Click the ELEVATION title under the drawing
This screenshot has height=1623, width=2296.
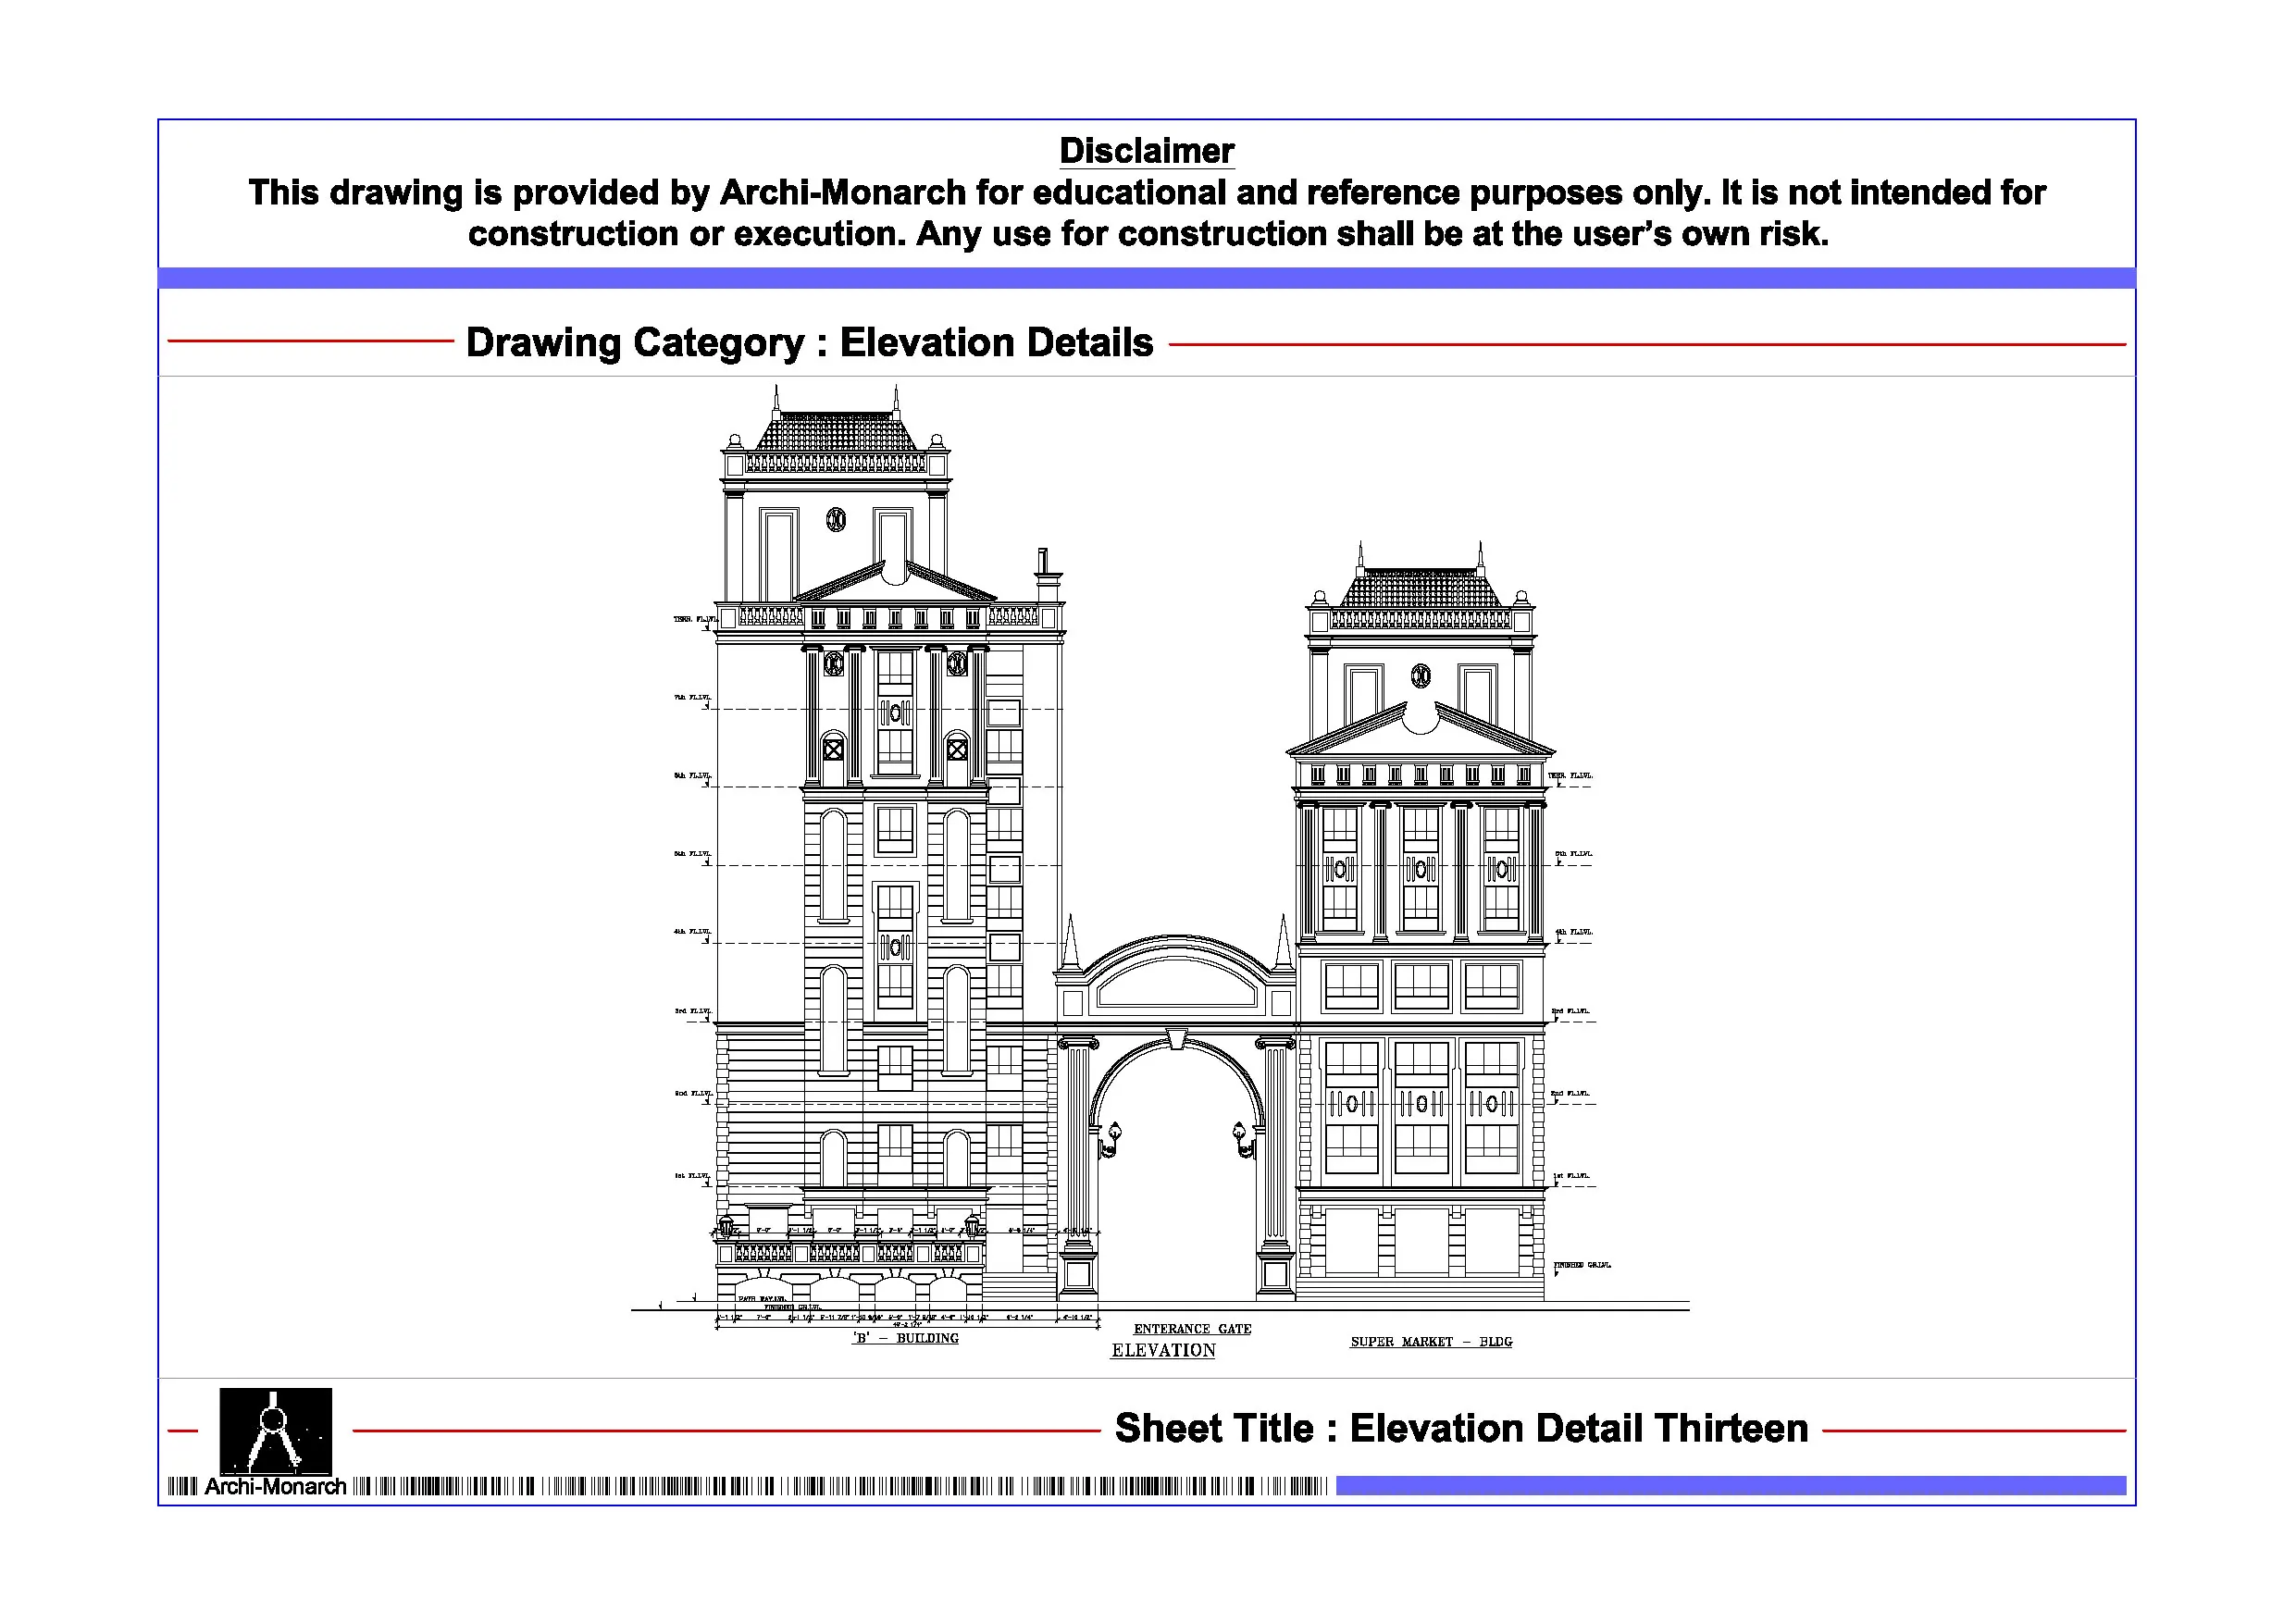[1163, 1351]
